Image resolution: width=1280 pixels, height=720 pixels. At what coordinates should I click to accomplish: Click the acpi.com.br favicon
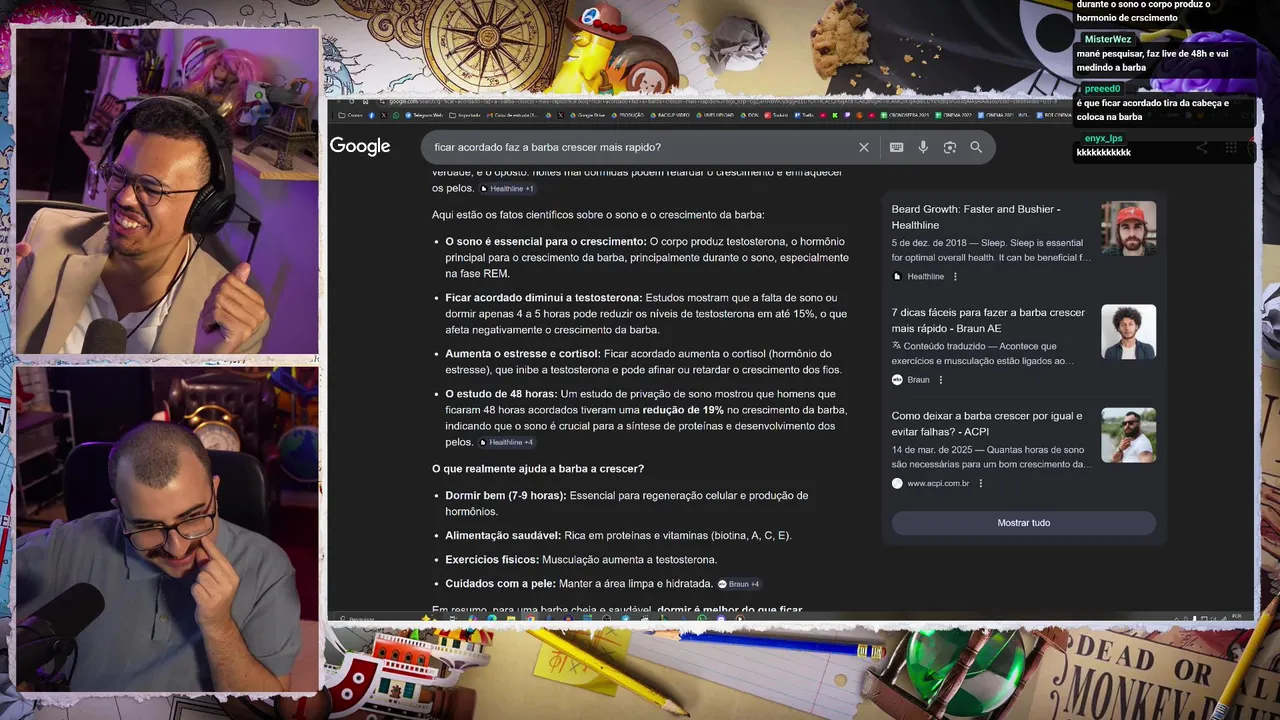(897, 484)
